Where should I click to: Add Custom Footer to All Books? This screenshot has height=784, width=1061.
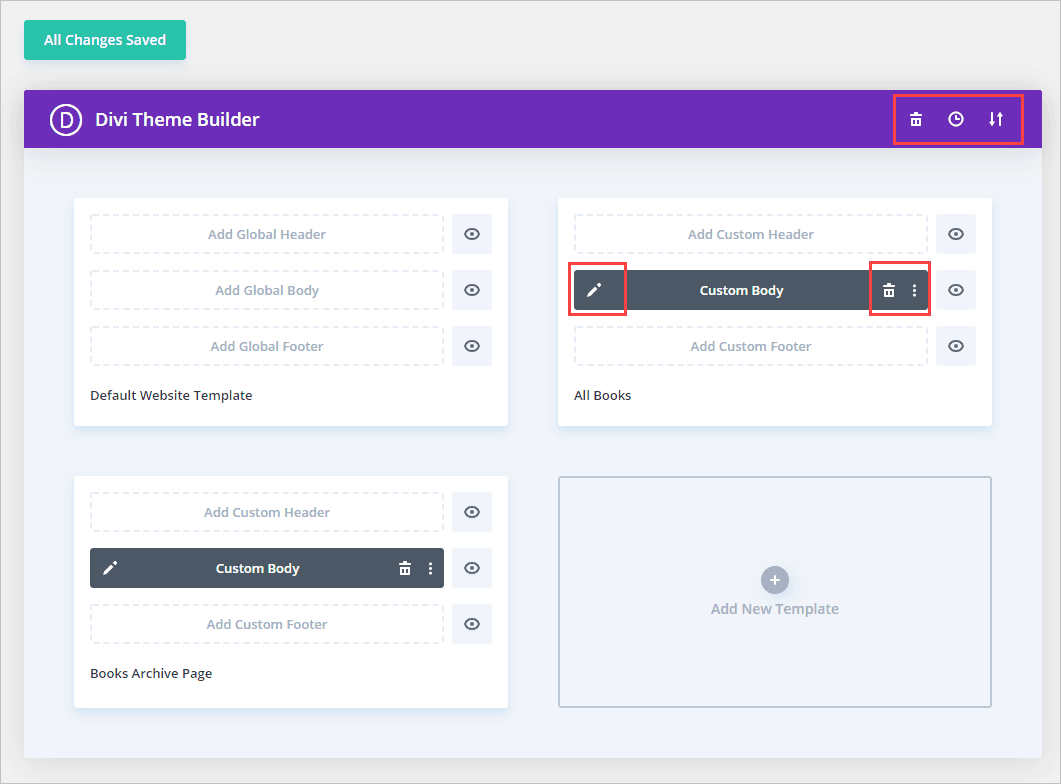point(750,346)
